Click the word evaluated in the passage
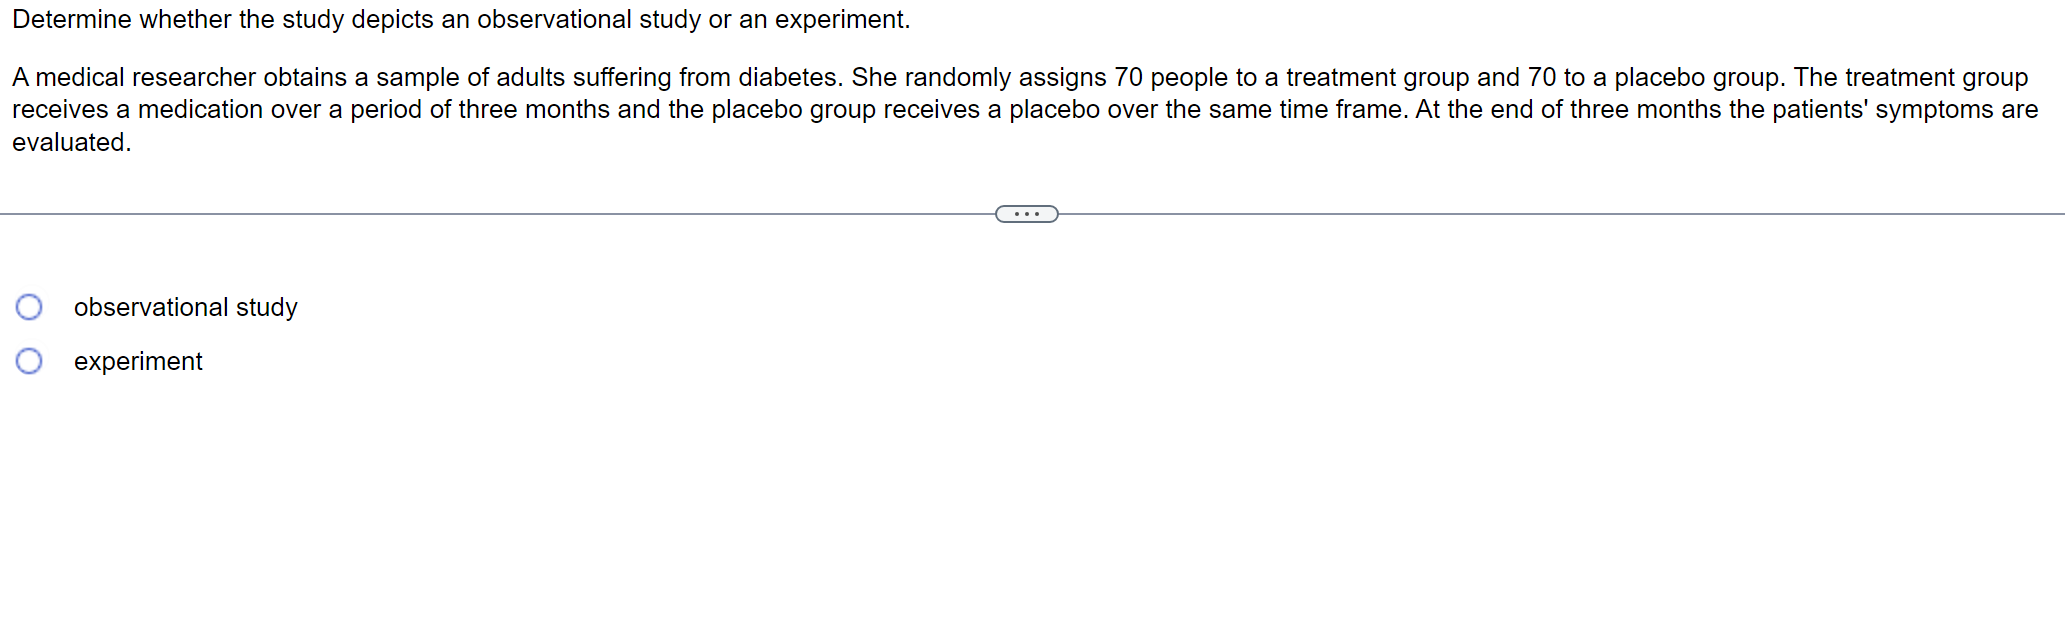This screenshot has height=630, width=2065. click(70, 142)
